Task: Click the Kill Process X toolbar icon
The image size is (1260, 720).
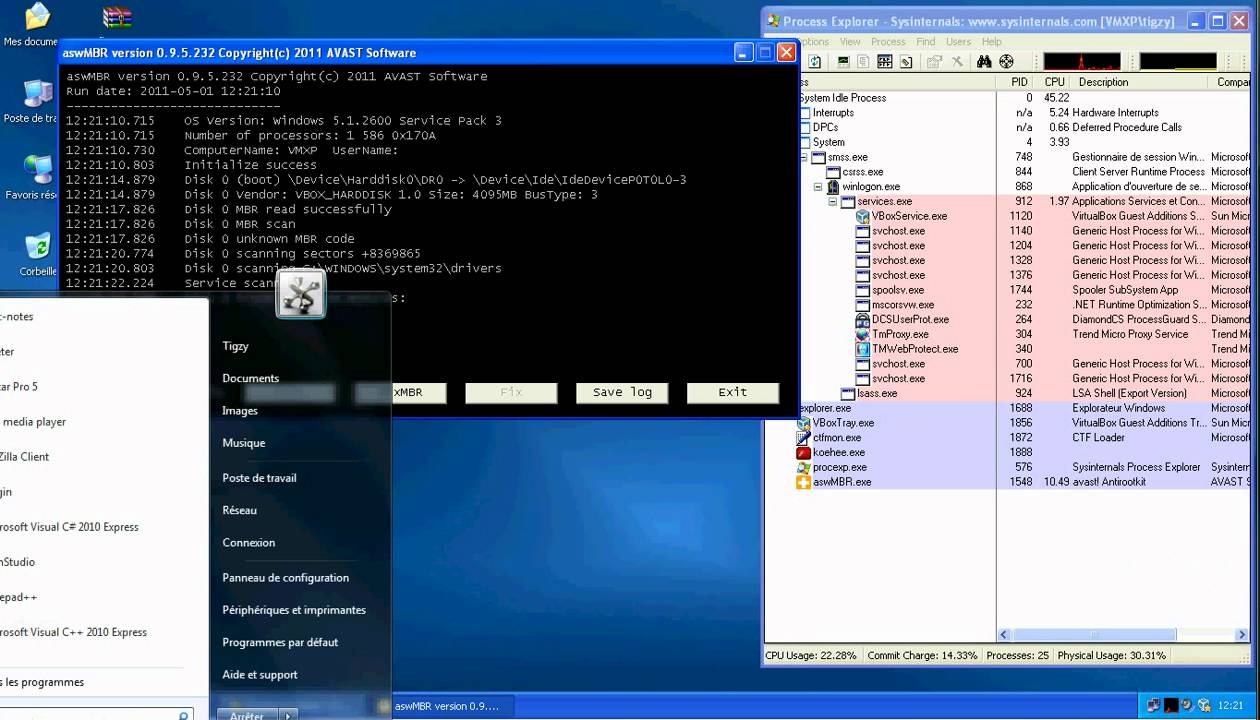Action: tap(957, 61)
